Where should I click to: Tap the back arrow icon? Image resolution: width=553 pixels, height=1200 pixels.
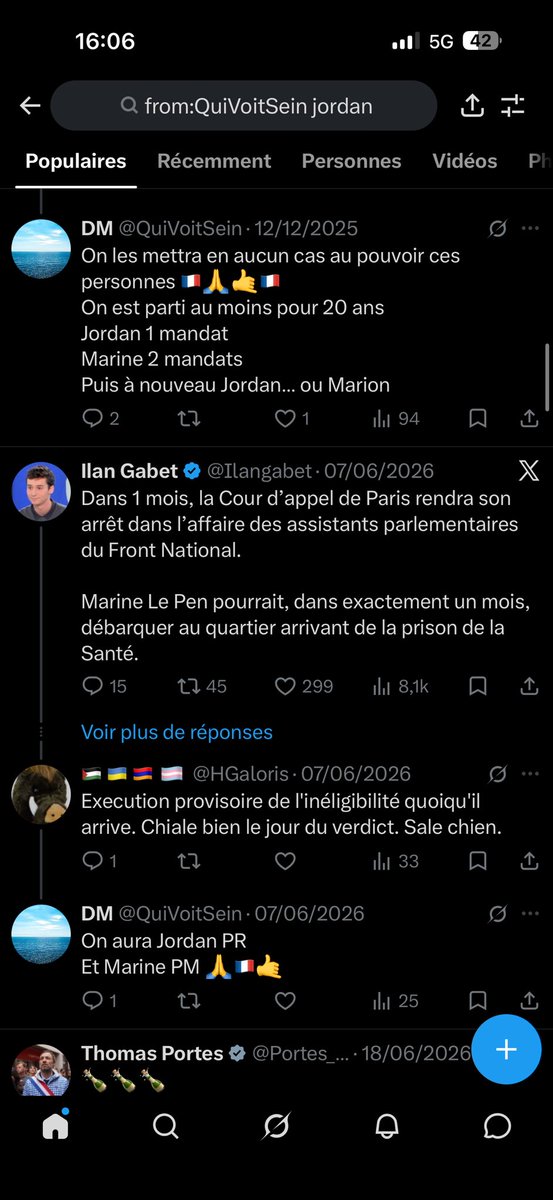click(x=30, y=106)
